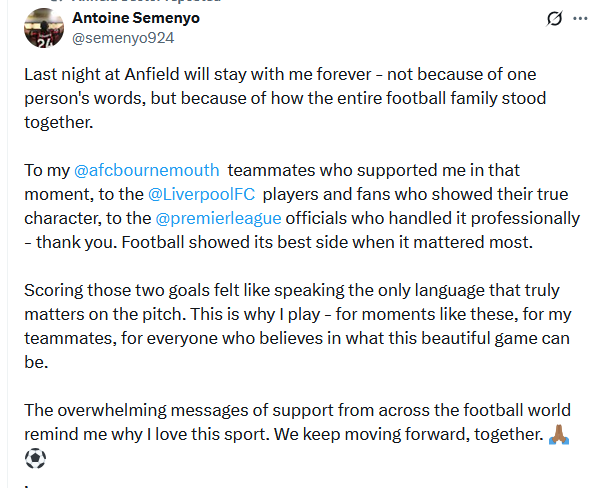
Task: Click the folded hands emoji
Action: pos(558,434)
